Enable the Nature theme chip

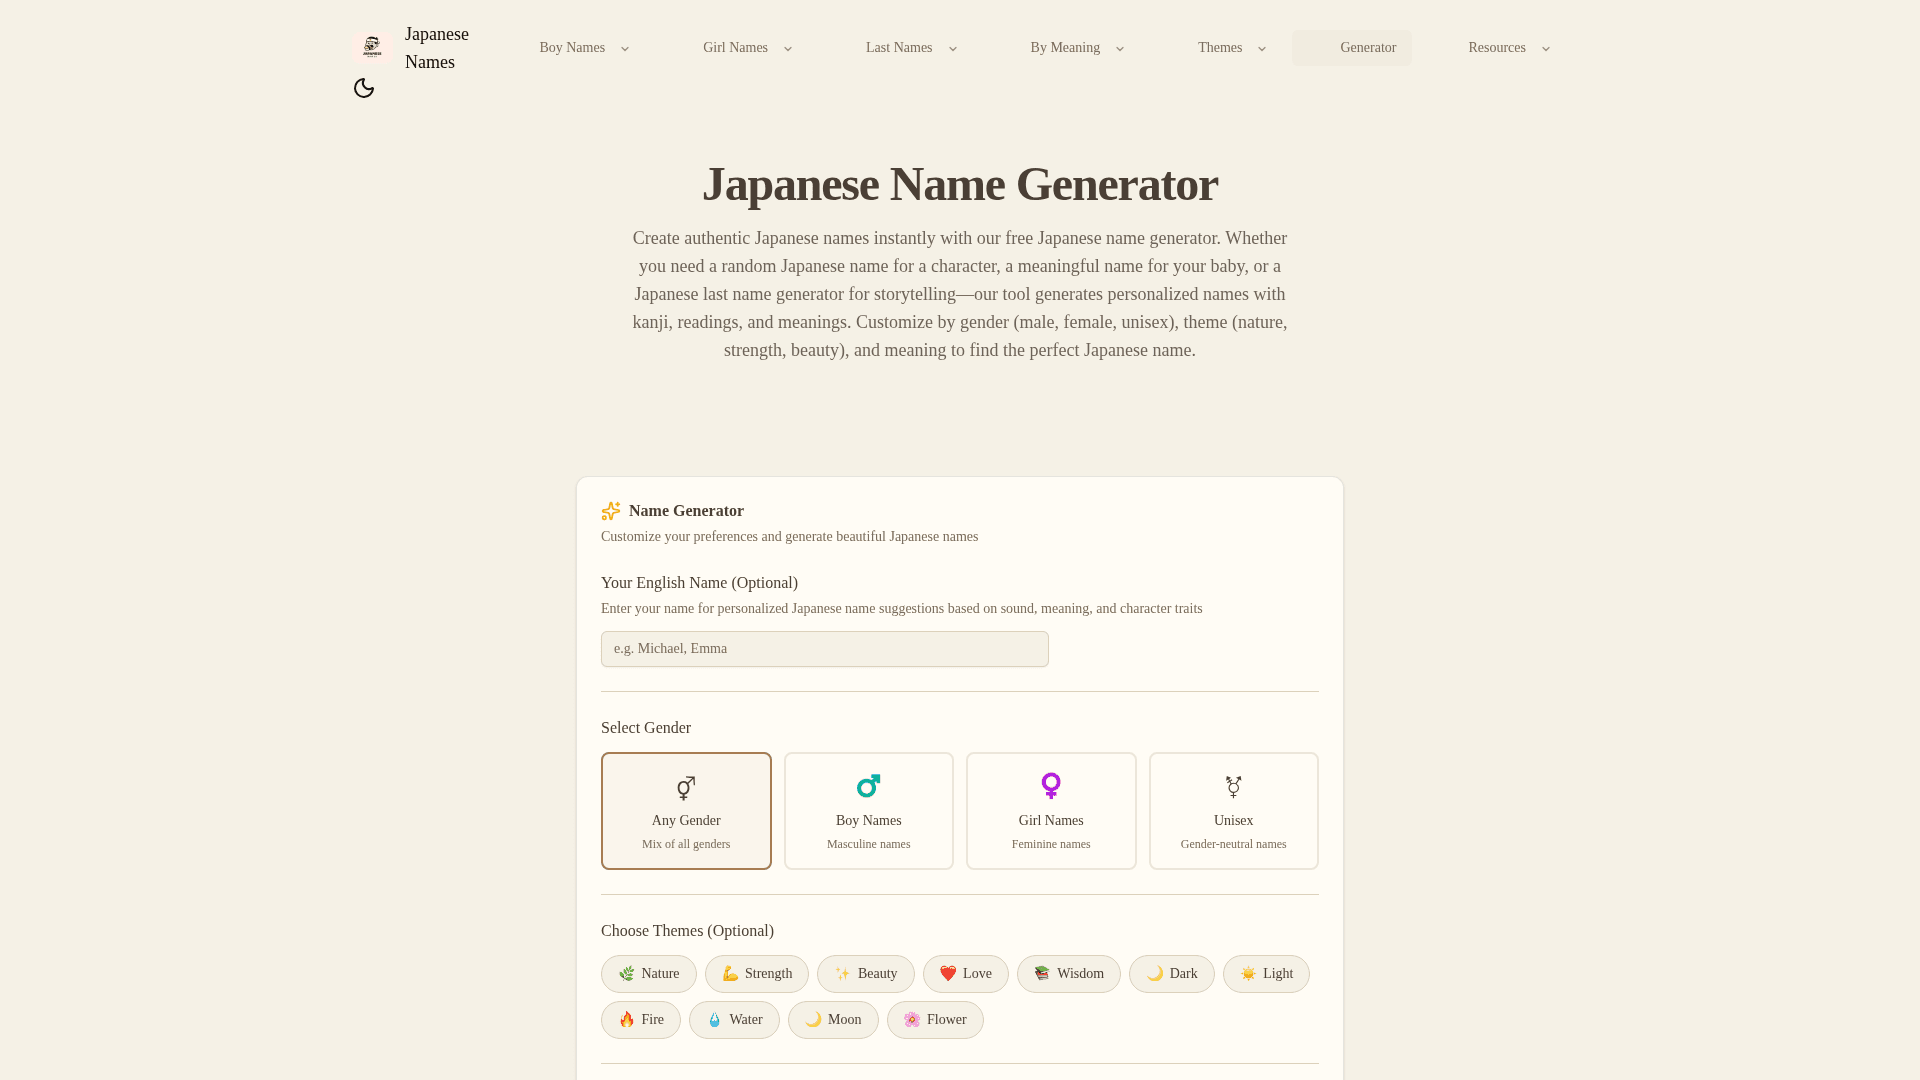(648, 973)
